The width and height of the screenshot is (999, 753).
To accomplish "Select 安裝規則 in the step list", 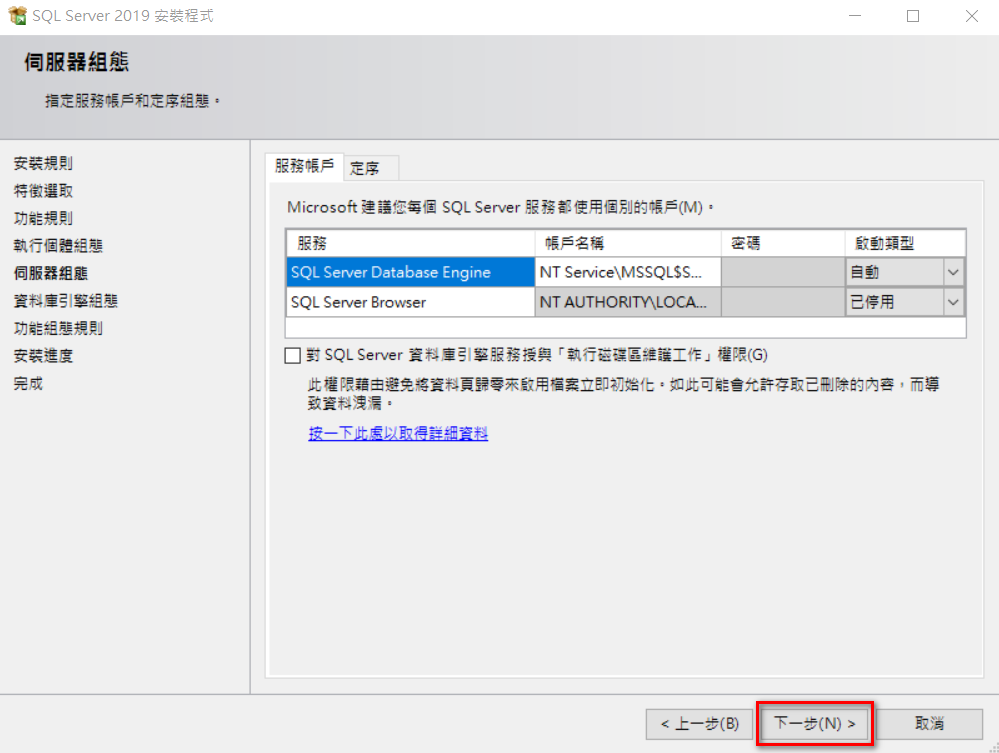I will point(43,164).
